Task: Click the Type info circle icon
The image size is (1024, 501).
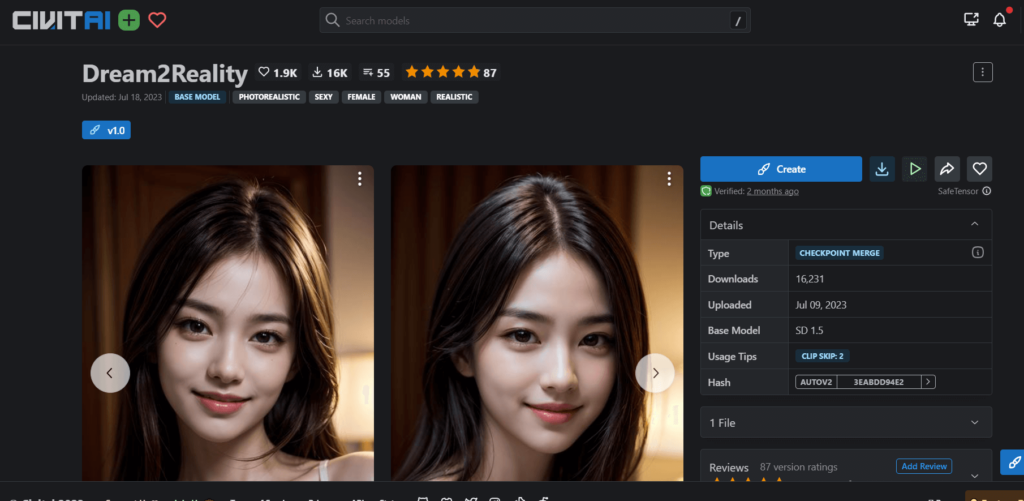Action: (x=978, y=253)
